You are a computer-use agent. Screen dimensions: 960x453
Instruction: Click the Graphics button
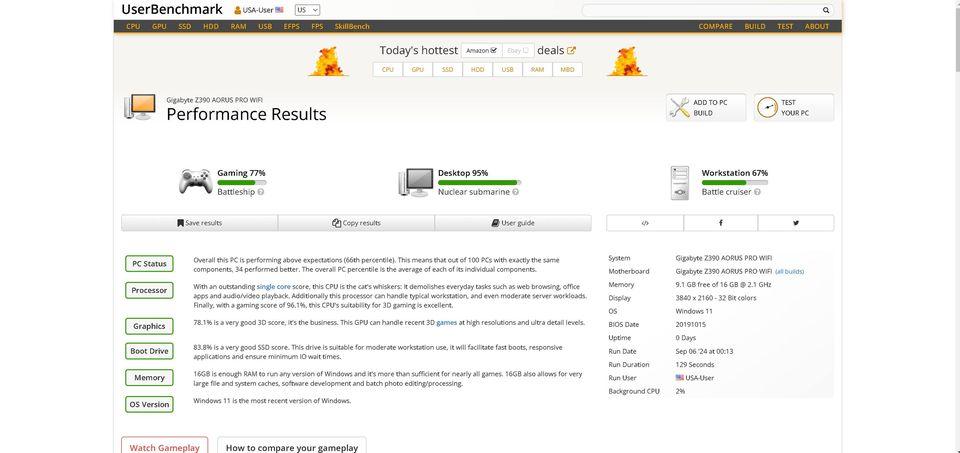point(149,326)
